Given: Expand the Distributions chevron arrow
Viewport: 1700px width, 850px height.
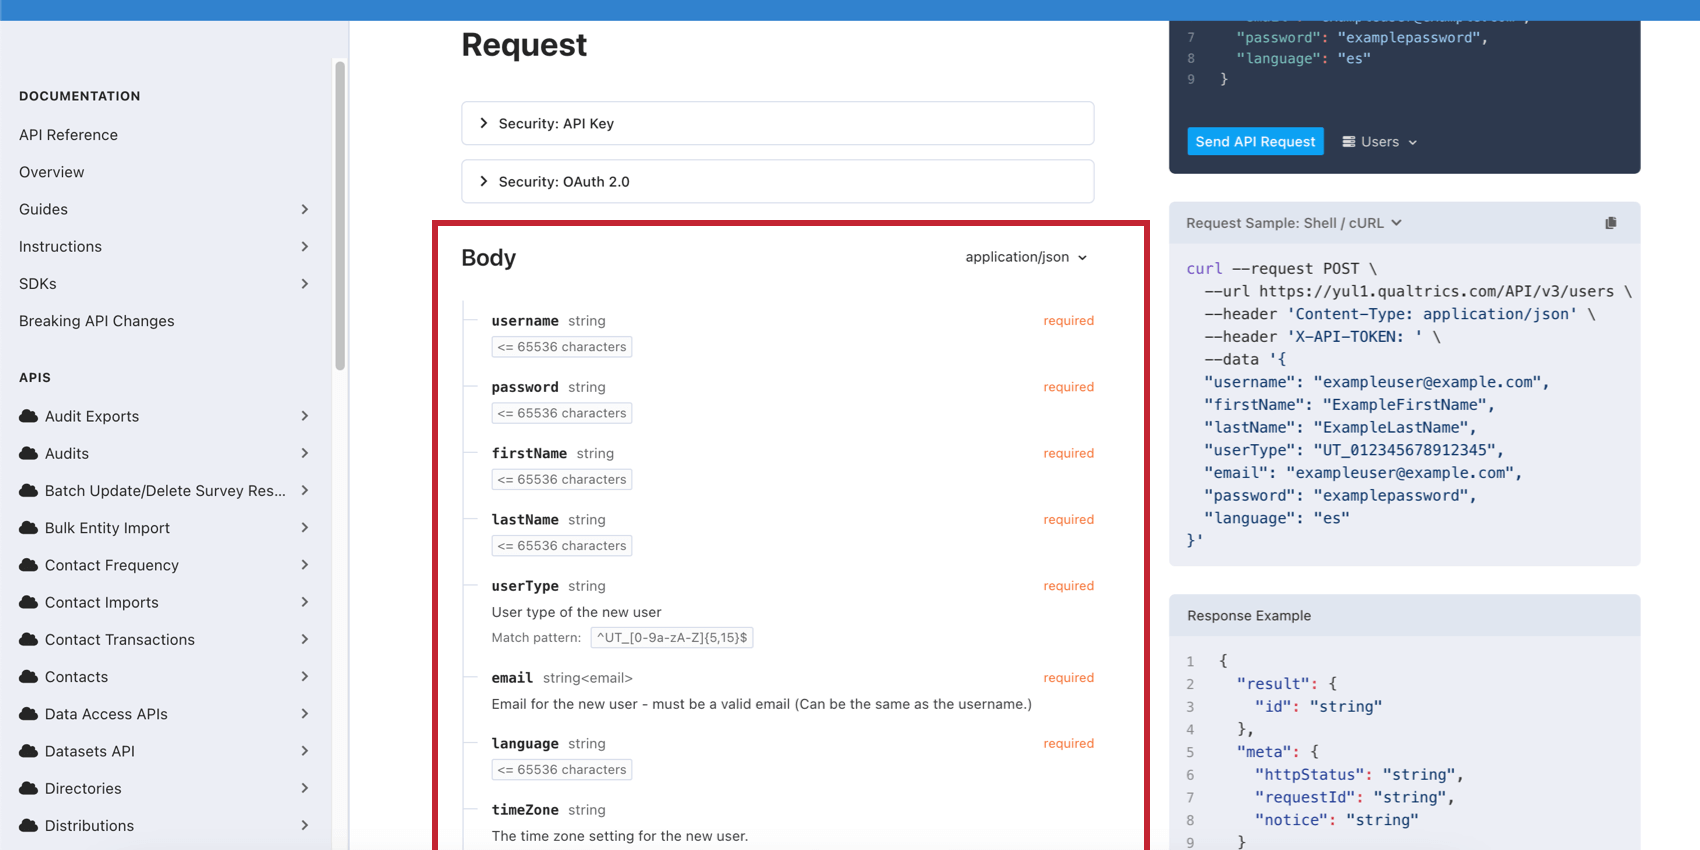Looking at the screenshot, I should 305,825.
